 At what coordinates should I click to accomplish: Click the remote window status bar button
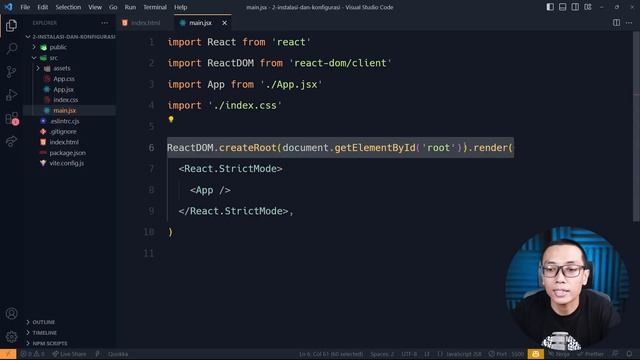tap(8, 354)
